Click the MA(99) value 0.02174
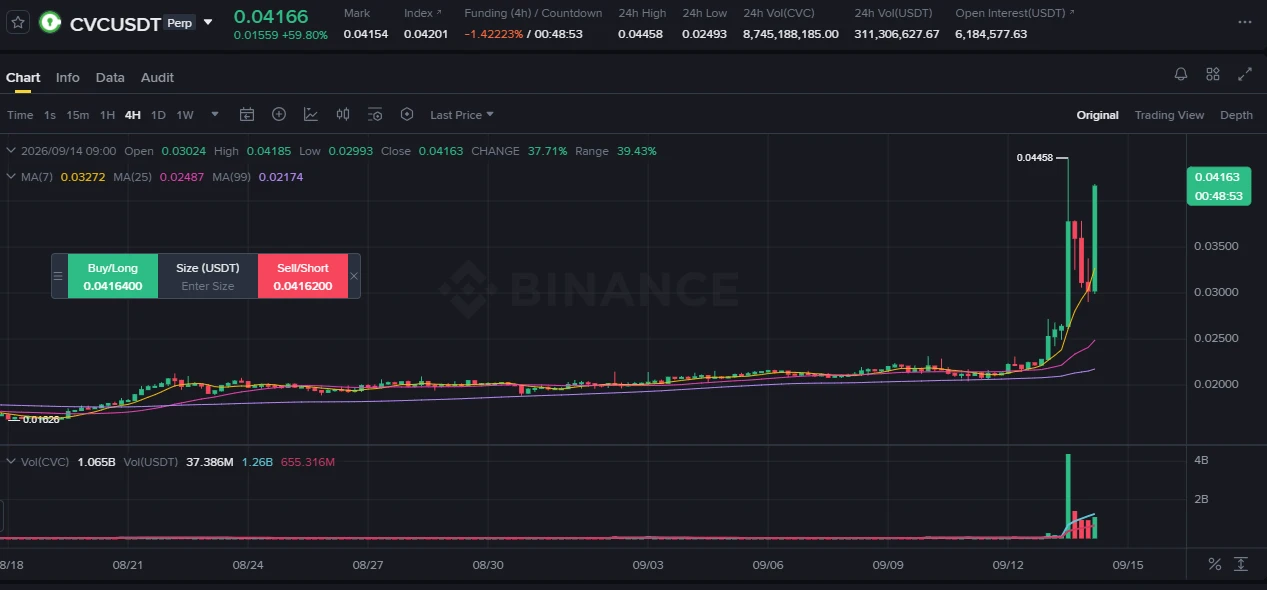 pos(281,177)
